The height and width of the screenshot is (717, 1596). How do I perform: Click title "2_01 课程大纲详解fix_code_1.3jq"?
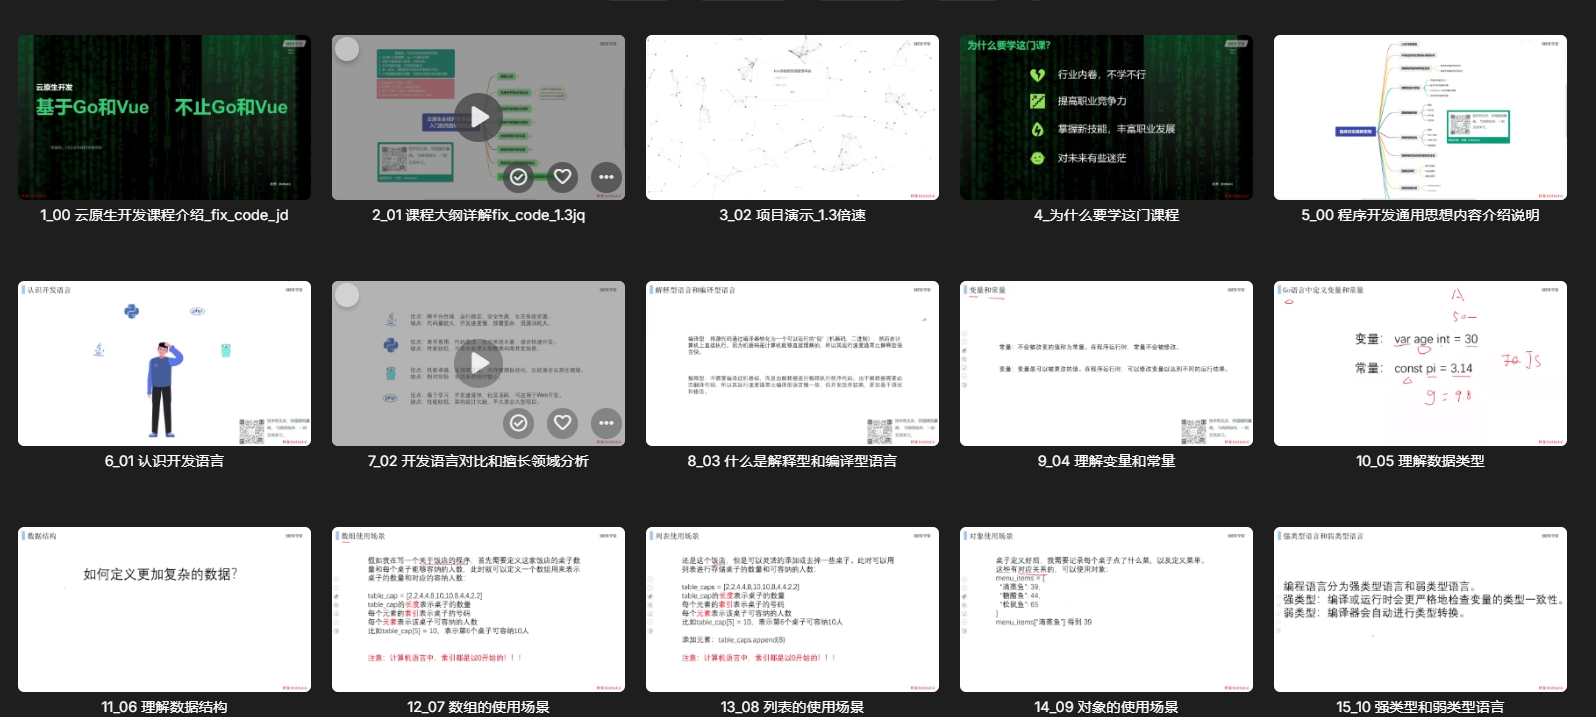click(x=478, y=215)
